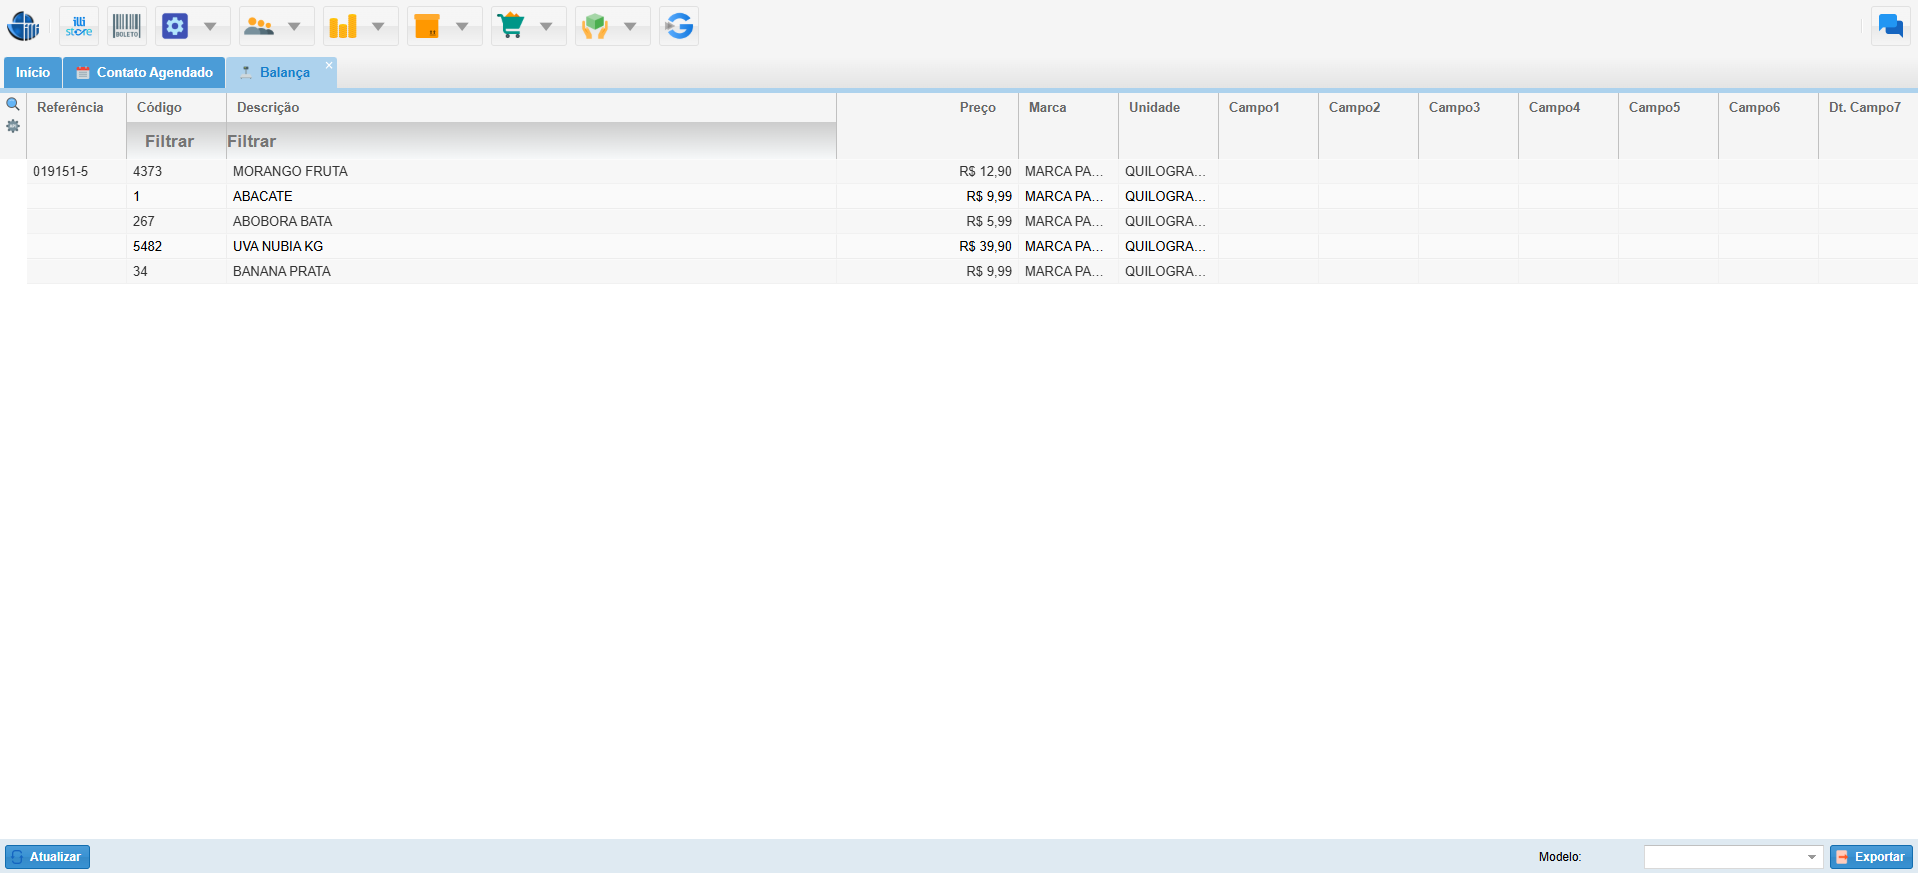This screenshot has width=1918, height=873.
Task: Click the orange box stock icon
Action: pyautogui.click(x=427, y=26)
